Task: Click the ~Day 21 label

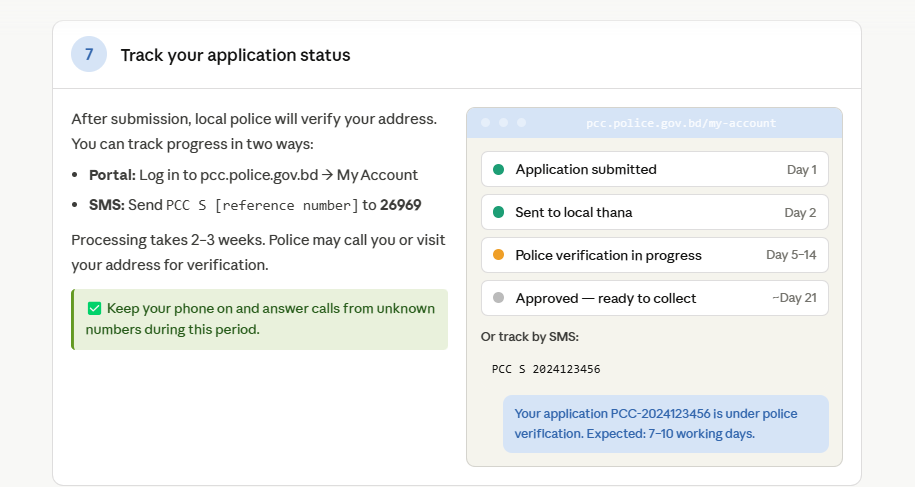Action: (794, 298)
